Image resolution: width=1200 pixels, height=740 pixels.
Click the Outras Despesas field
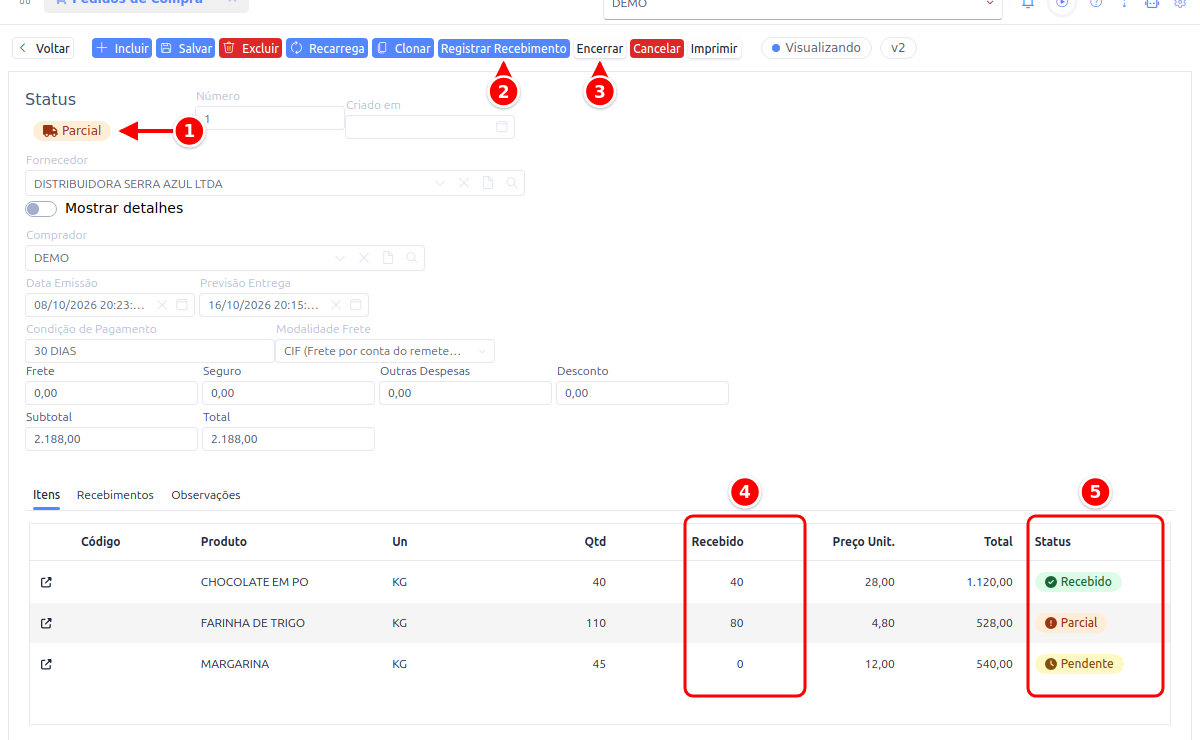click(x=466, y=393)
